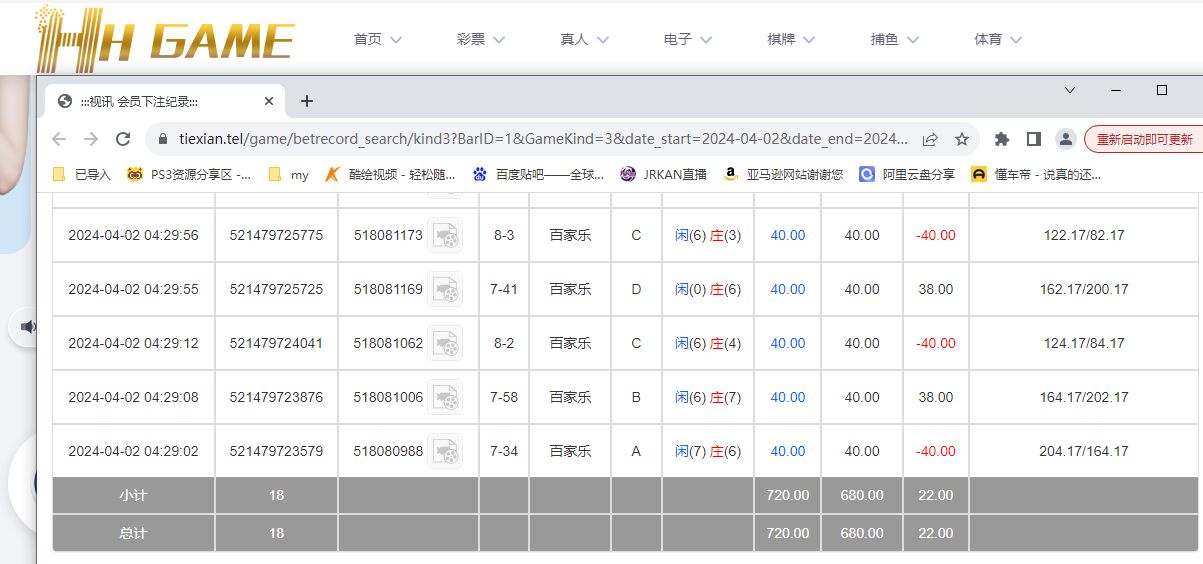The image size is (1203, 564).
Task: Reload the page with the refresh button
Action: click(123, 139)
